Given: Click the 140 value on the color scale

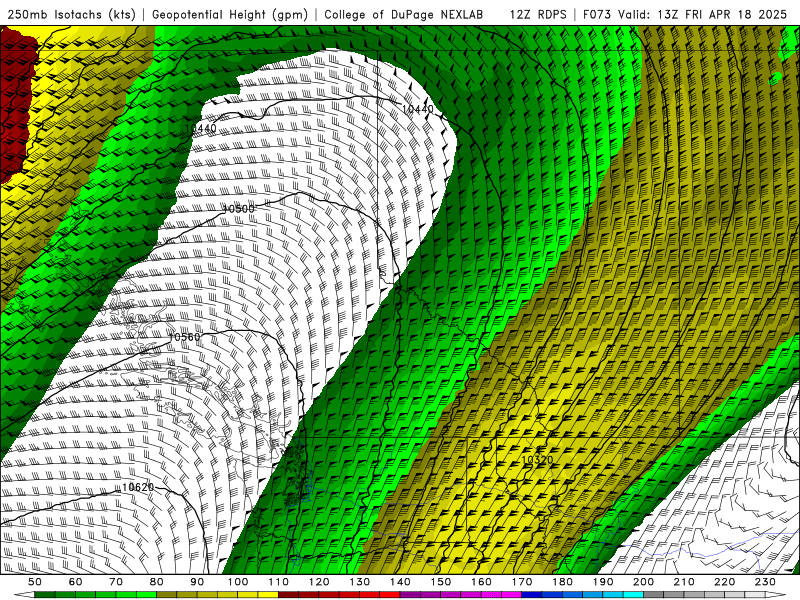Looking at the screenshot, I should click(x=400, y=582).
